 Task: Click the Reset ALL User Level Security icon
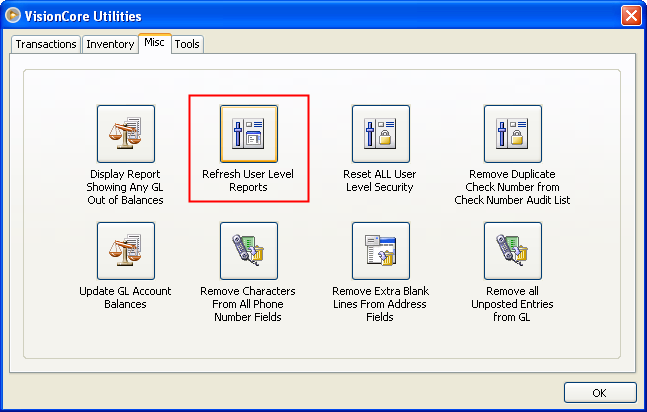pyautogui.click(x=381, y=134)
